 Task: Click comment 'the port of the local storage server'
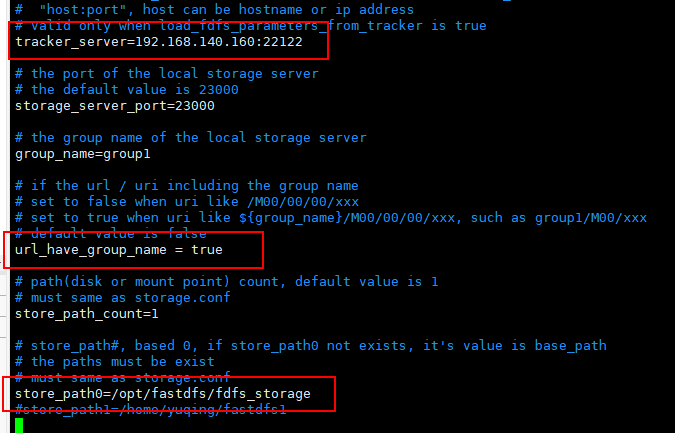[x=167, y=73]
